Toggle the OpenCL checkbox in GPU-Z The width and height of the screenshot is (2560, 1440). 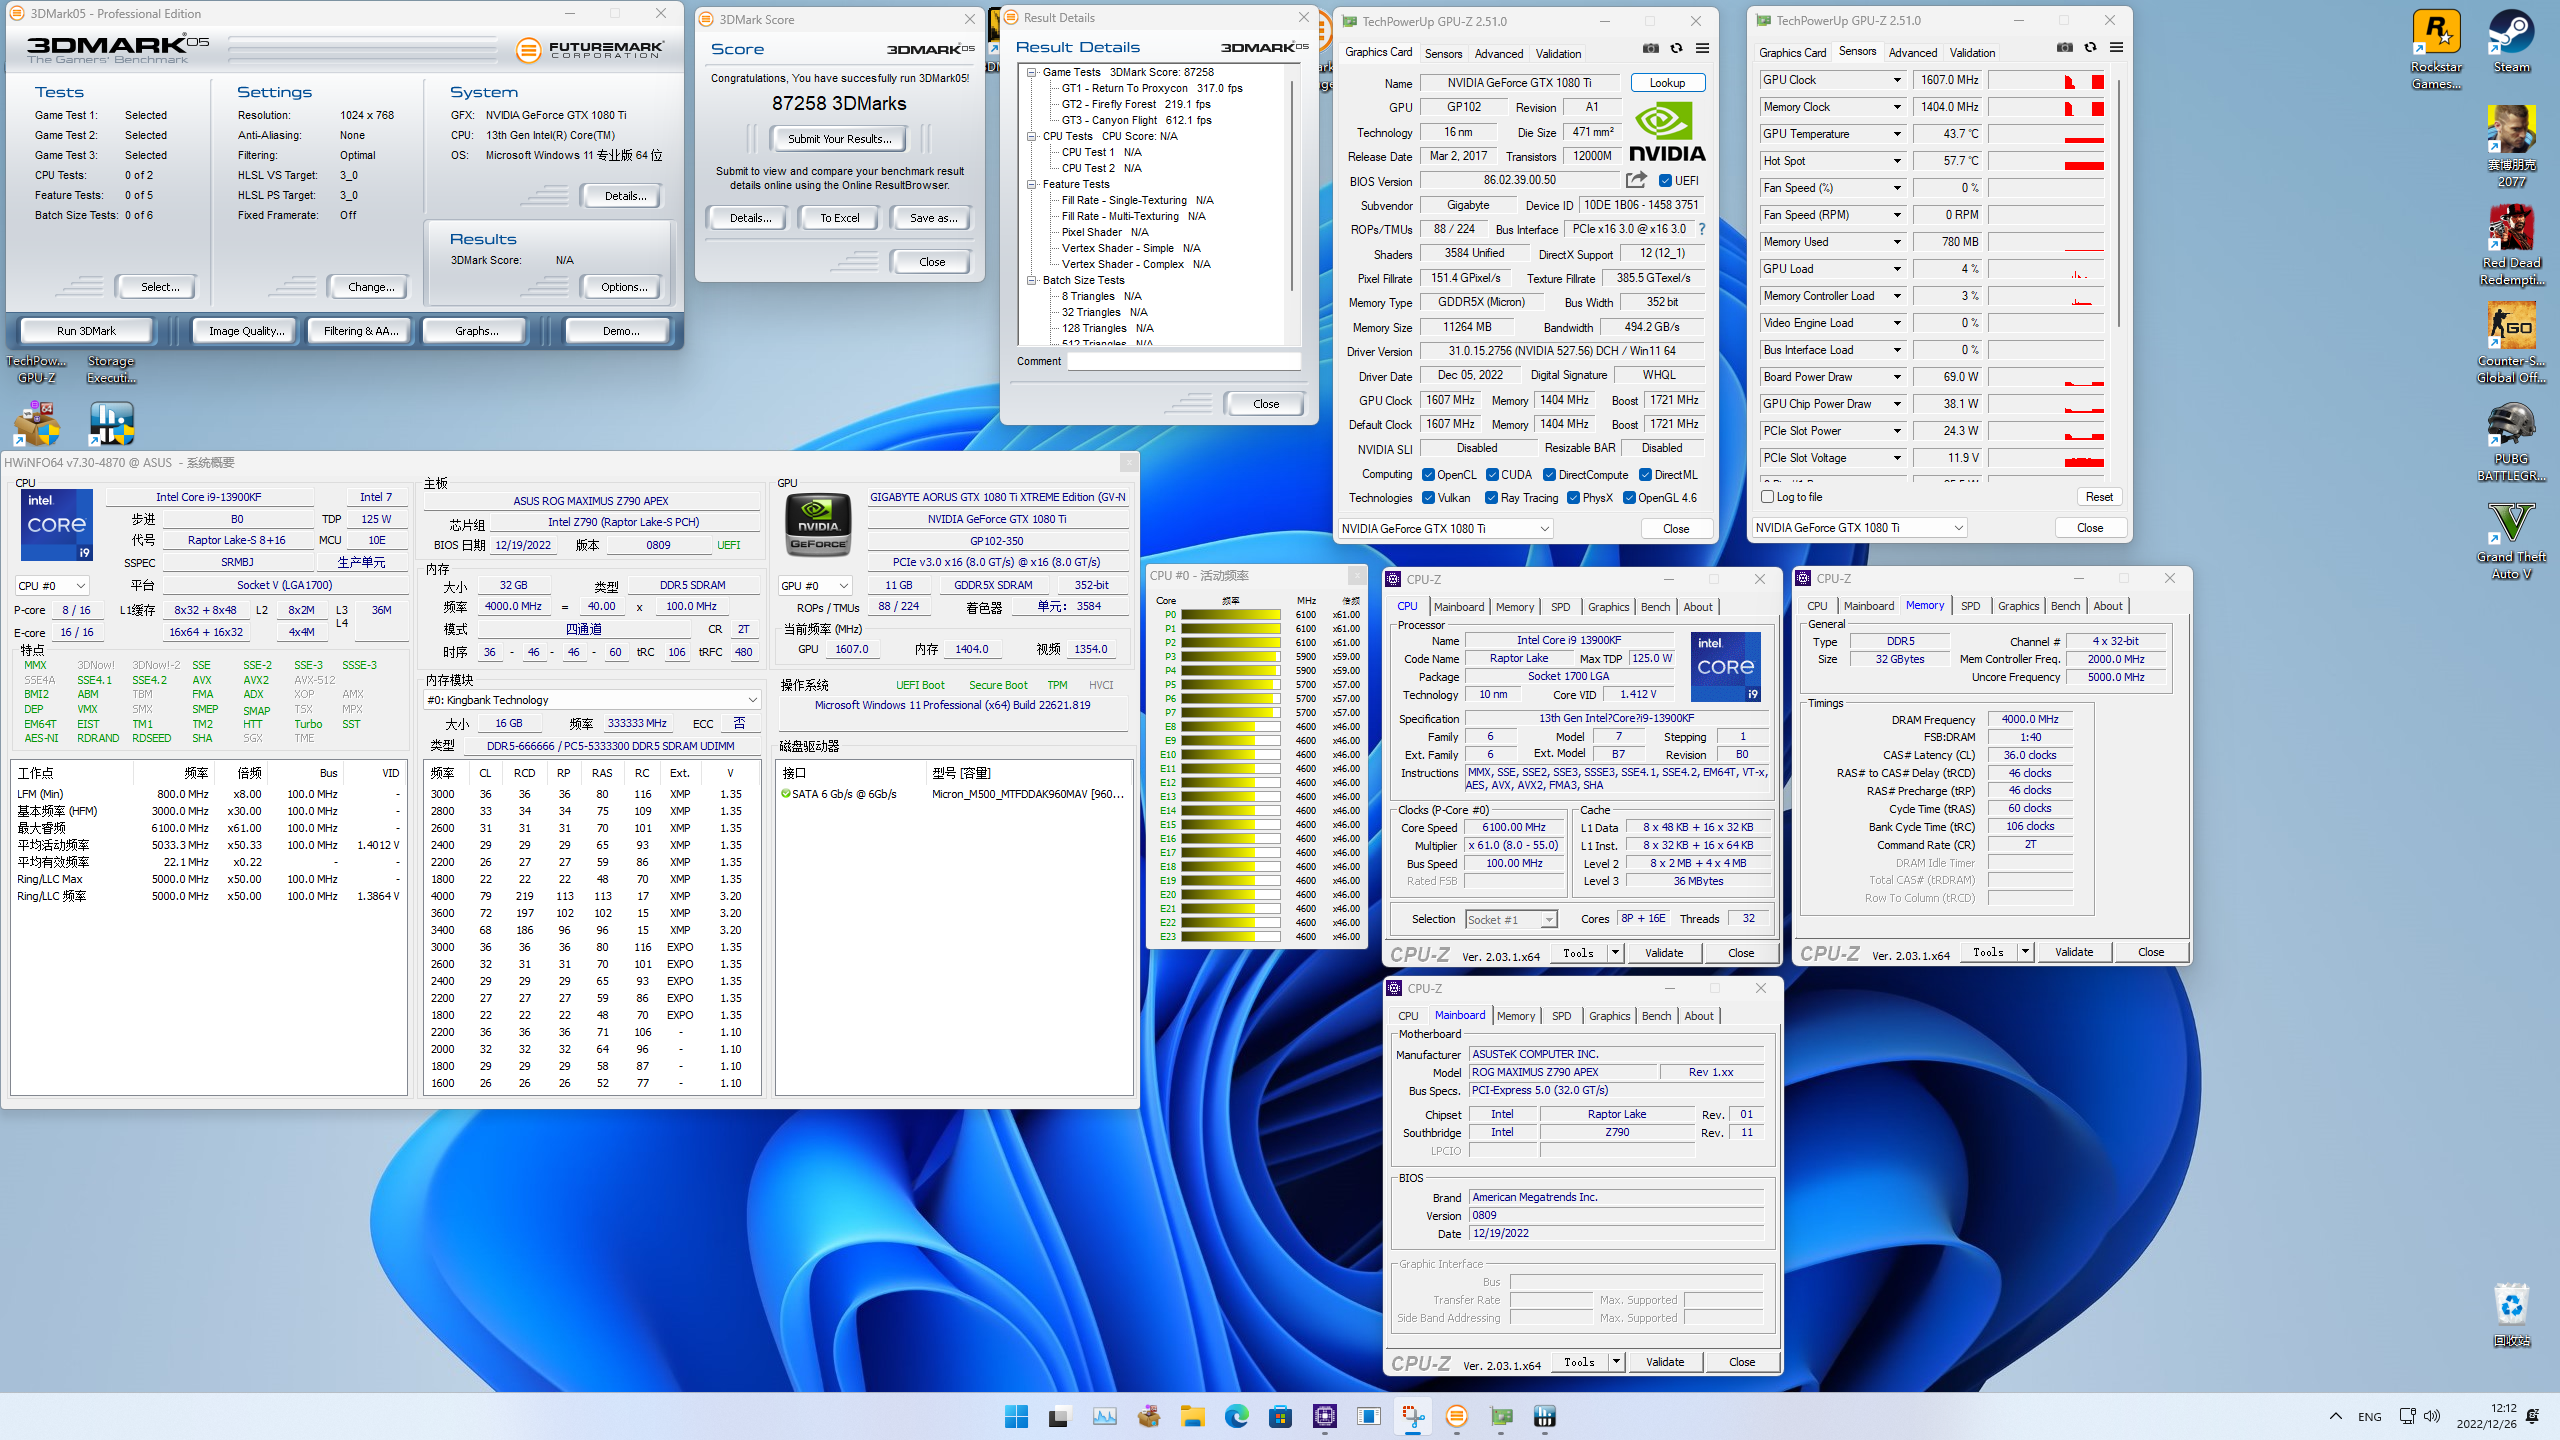pos(1429,475)
